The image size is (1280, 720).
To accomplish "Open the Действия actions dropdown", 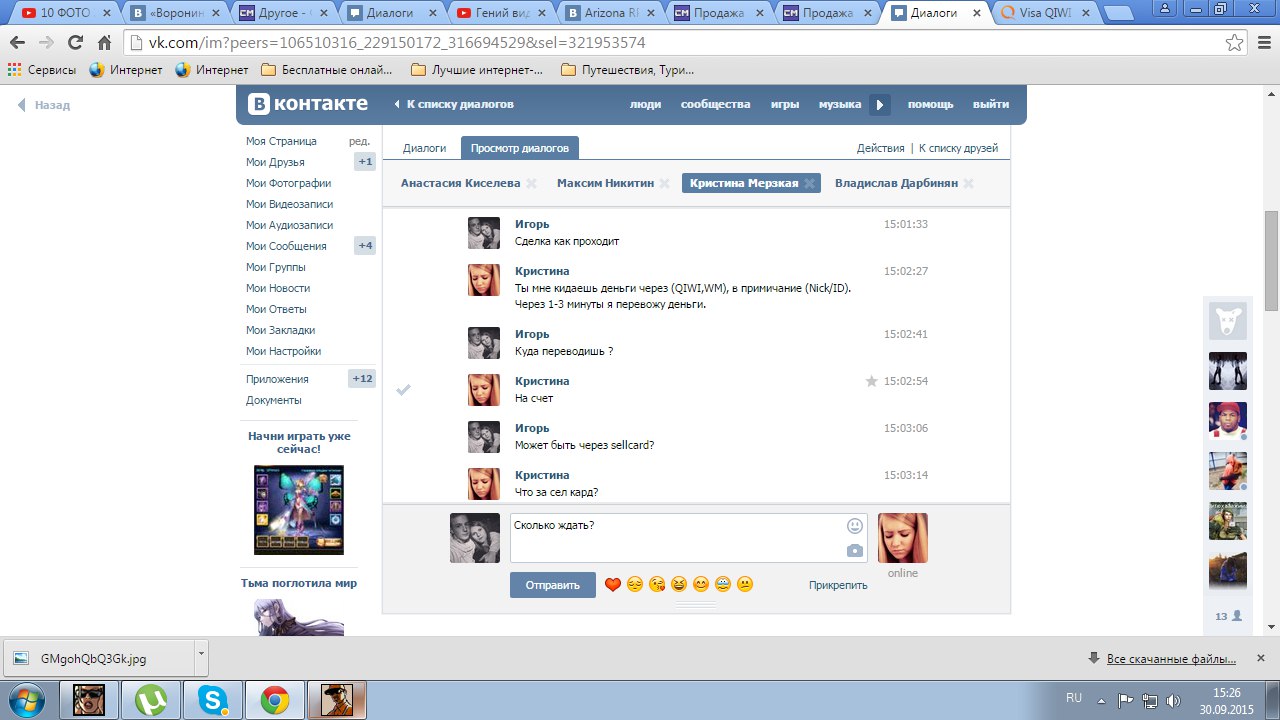I will point(880,148).
